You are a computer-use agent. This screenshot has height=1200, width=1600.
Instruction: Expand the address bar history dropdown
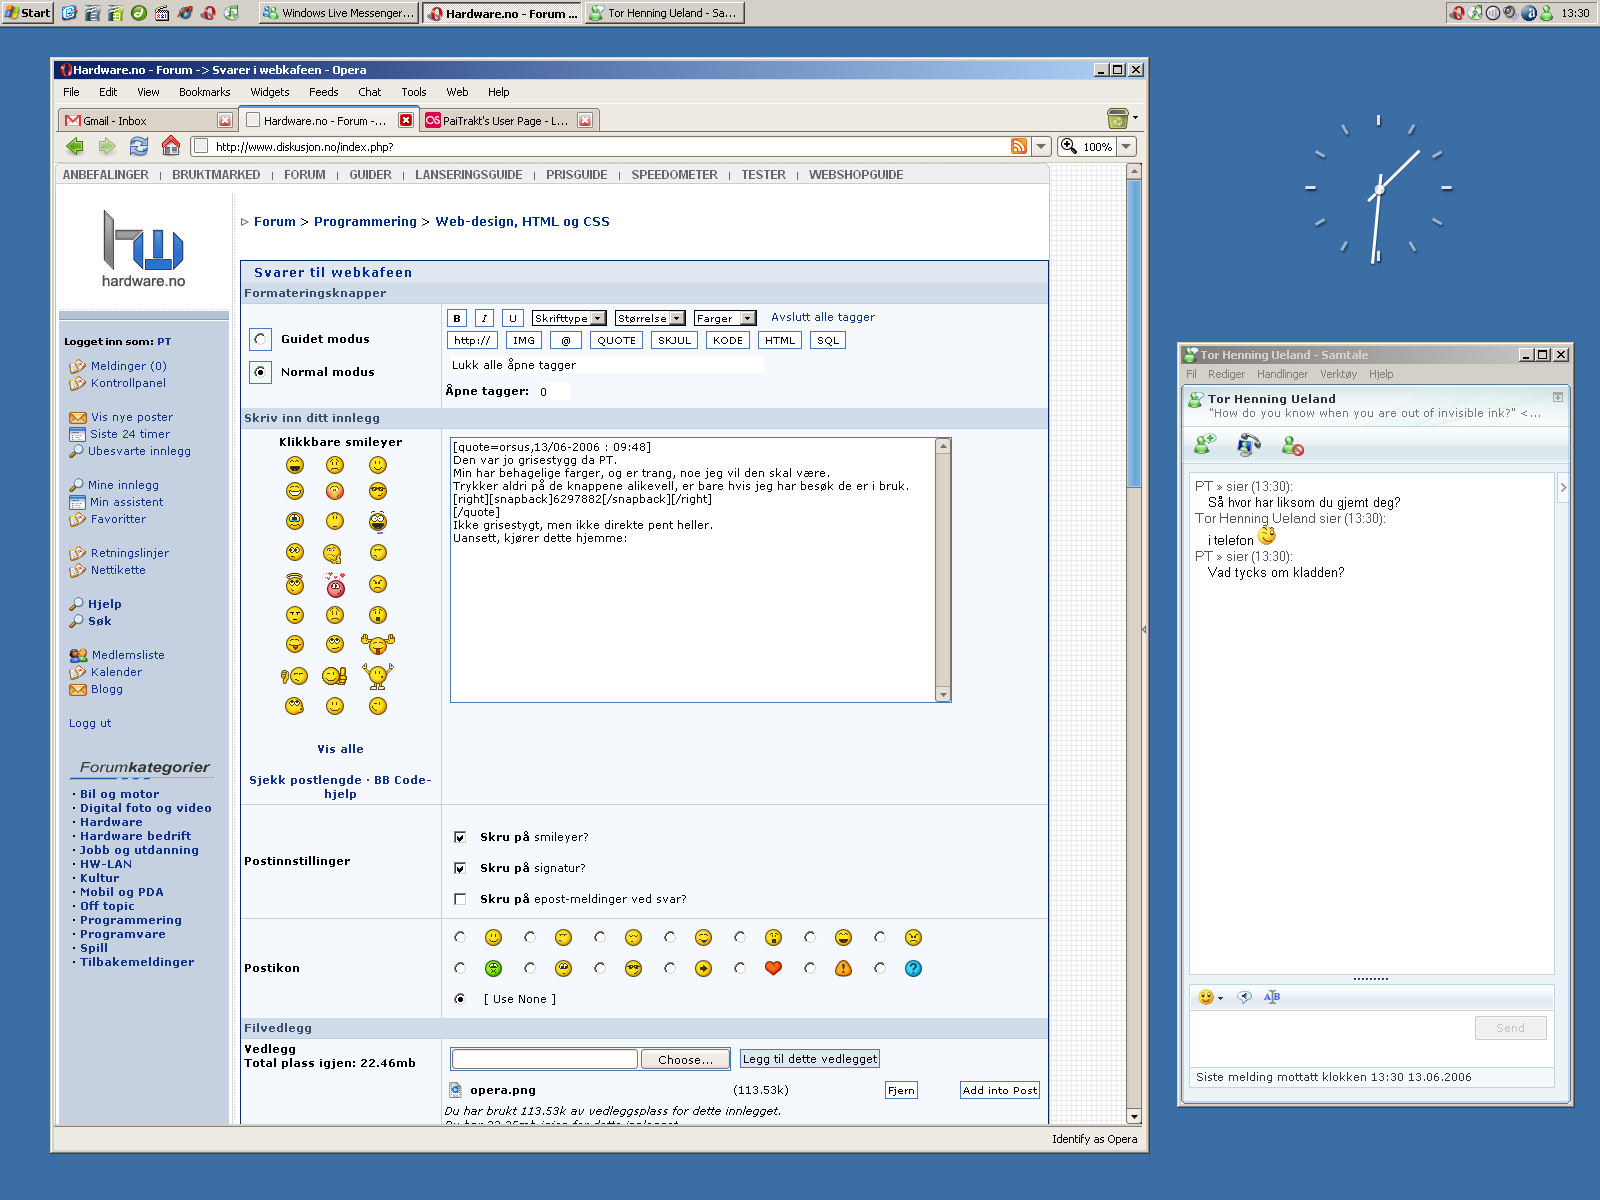coord(1041,146)
